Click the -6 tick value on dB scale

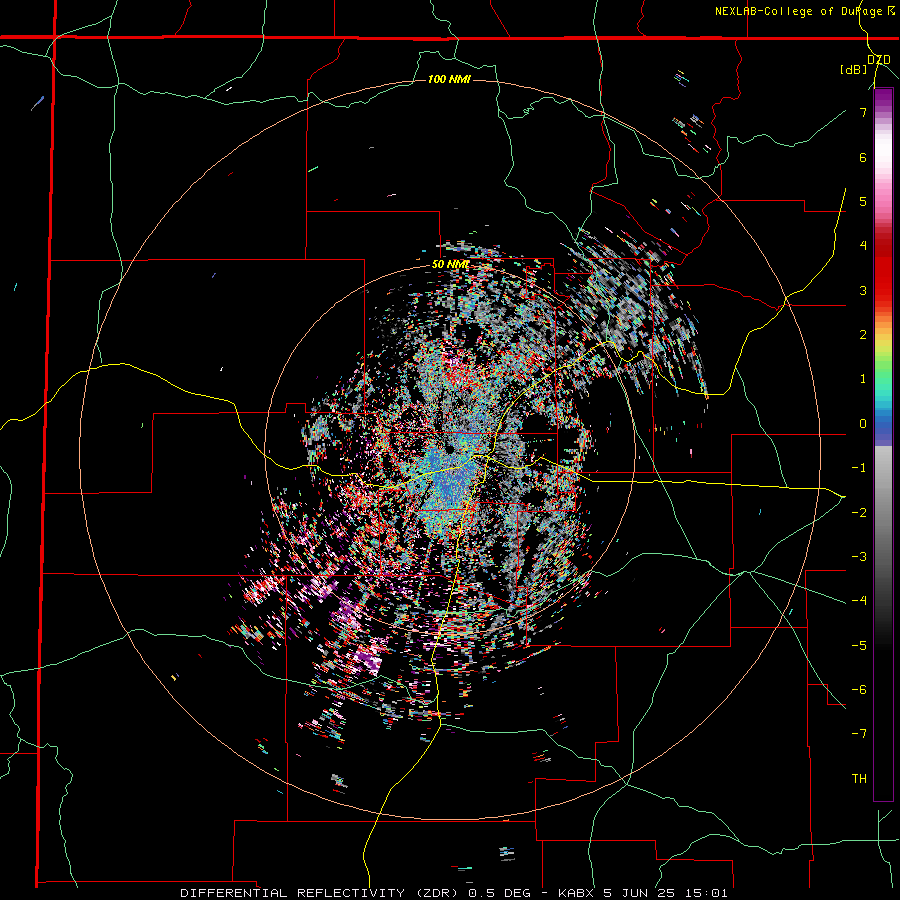pos(859,689)
